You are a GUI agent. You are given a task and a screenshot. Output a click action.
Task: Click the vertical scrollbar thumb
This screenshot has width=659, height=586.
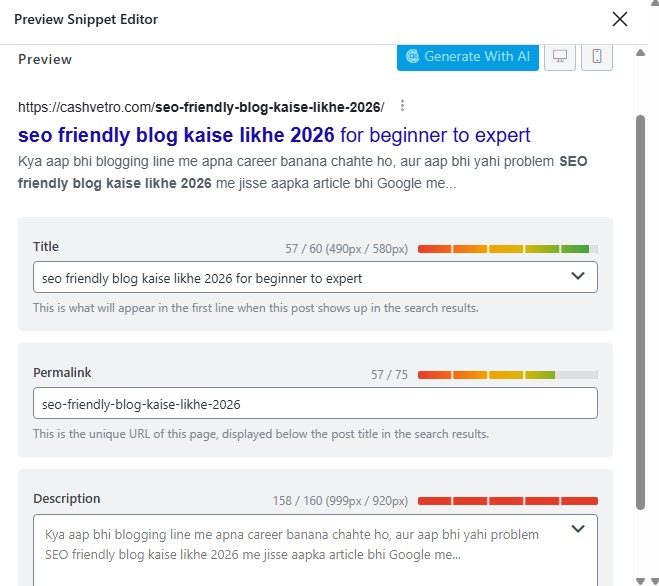(641, 310)
